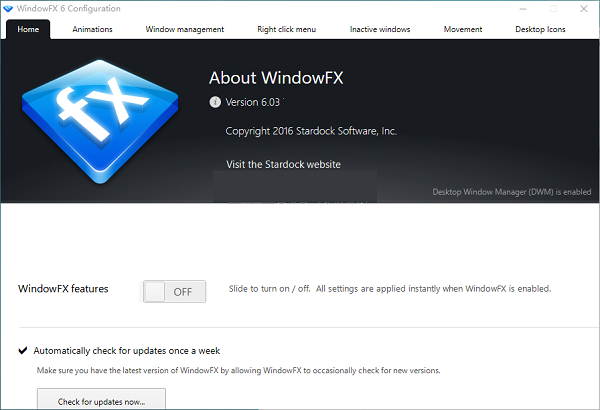This screenshot has height=410, width=600.
Task: Click the About WindowFX heading
Action: (276, 78)
